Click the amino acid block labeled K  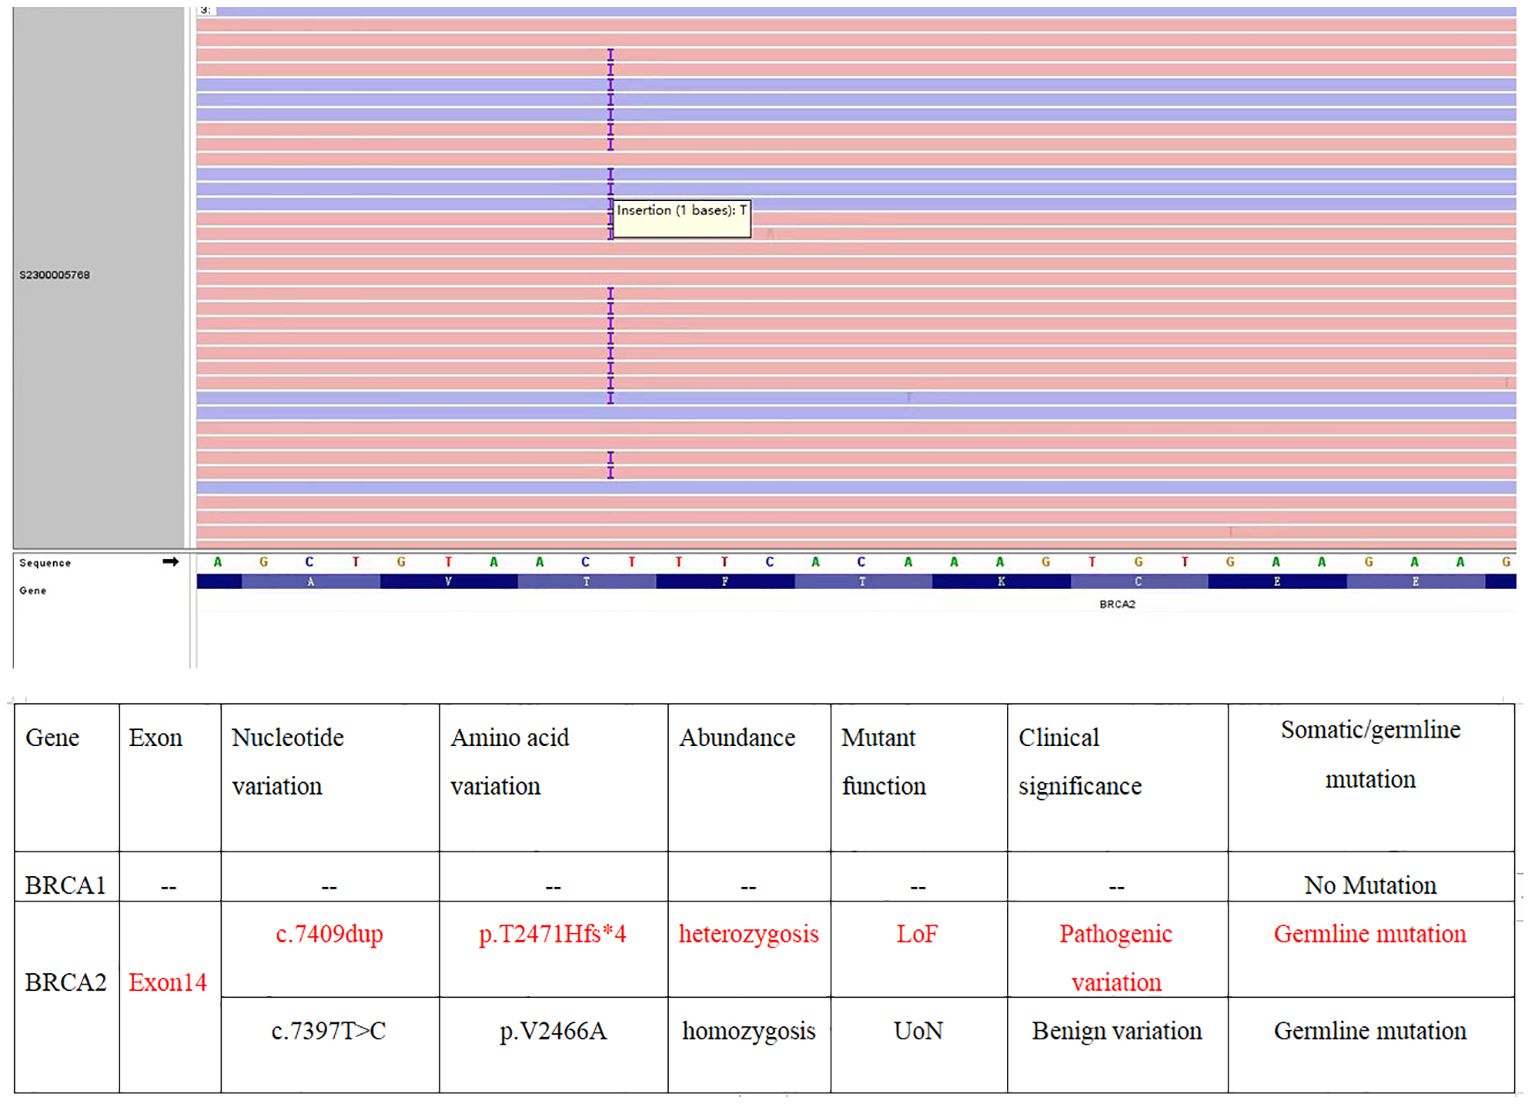tap(1001, 582)
